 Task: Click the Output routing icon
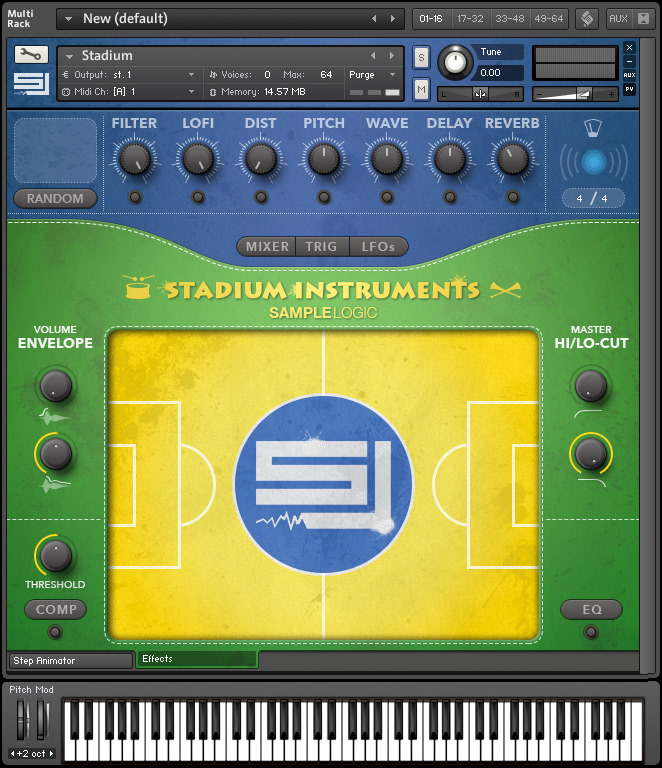tap(66, 74)
